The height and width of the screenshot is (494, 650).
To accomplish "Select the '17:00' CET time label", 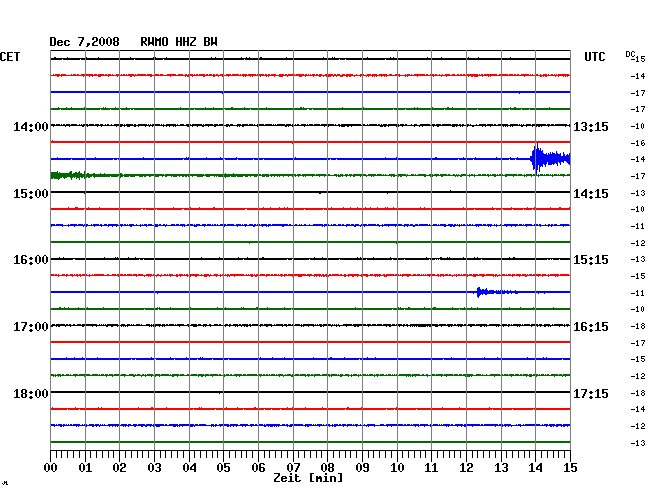I will (31, 327).
